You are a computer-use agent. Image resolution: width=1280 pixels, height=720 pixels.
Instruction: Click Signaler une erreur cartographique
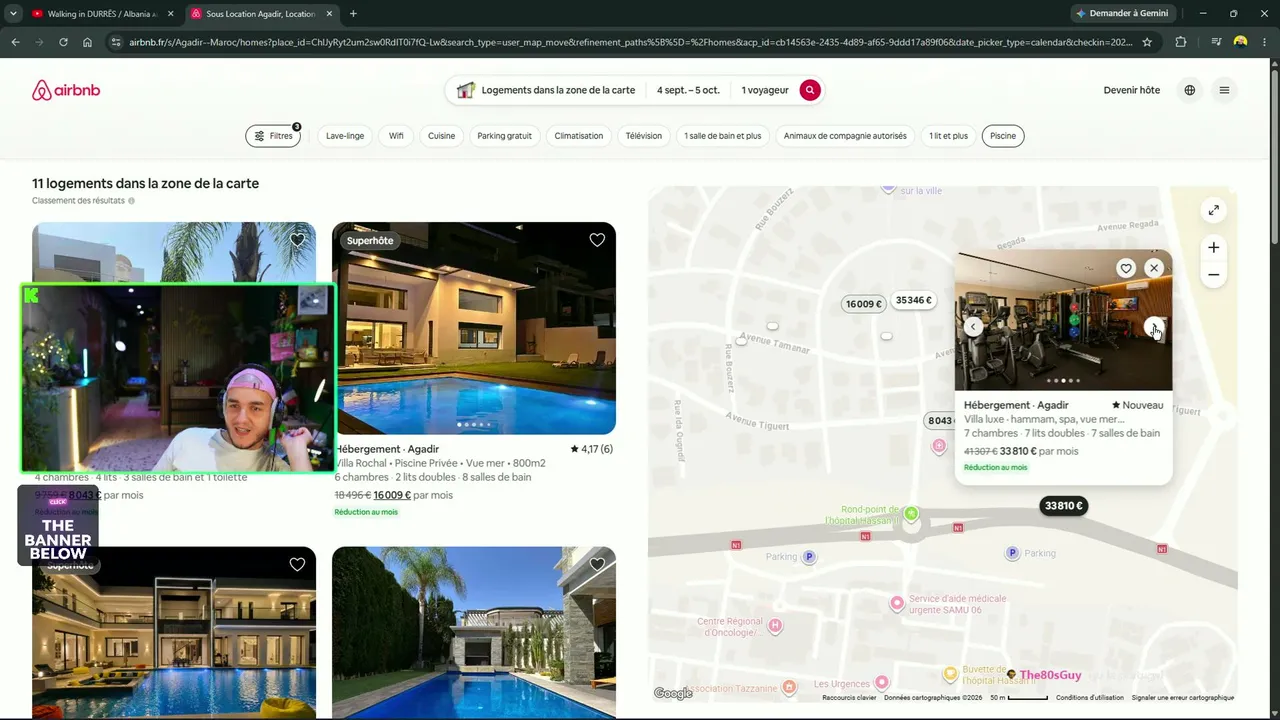point(1183,698)
